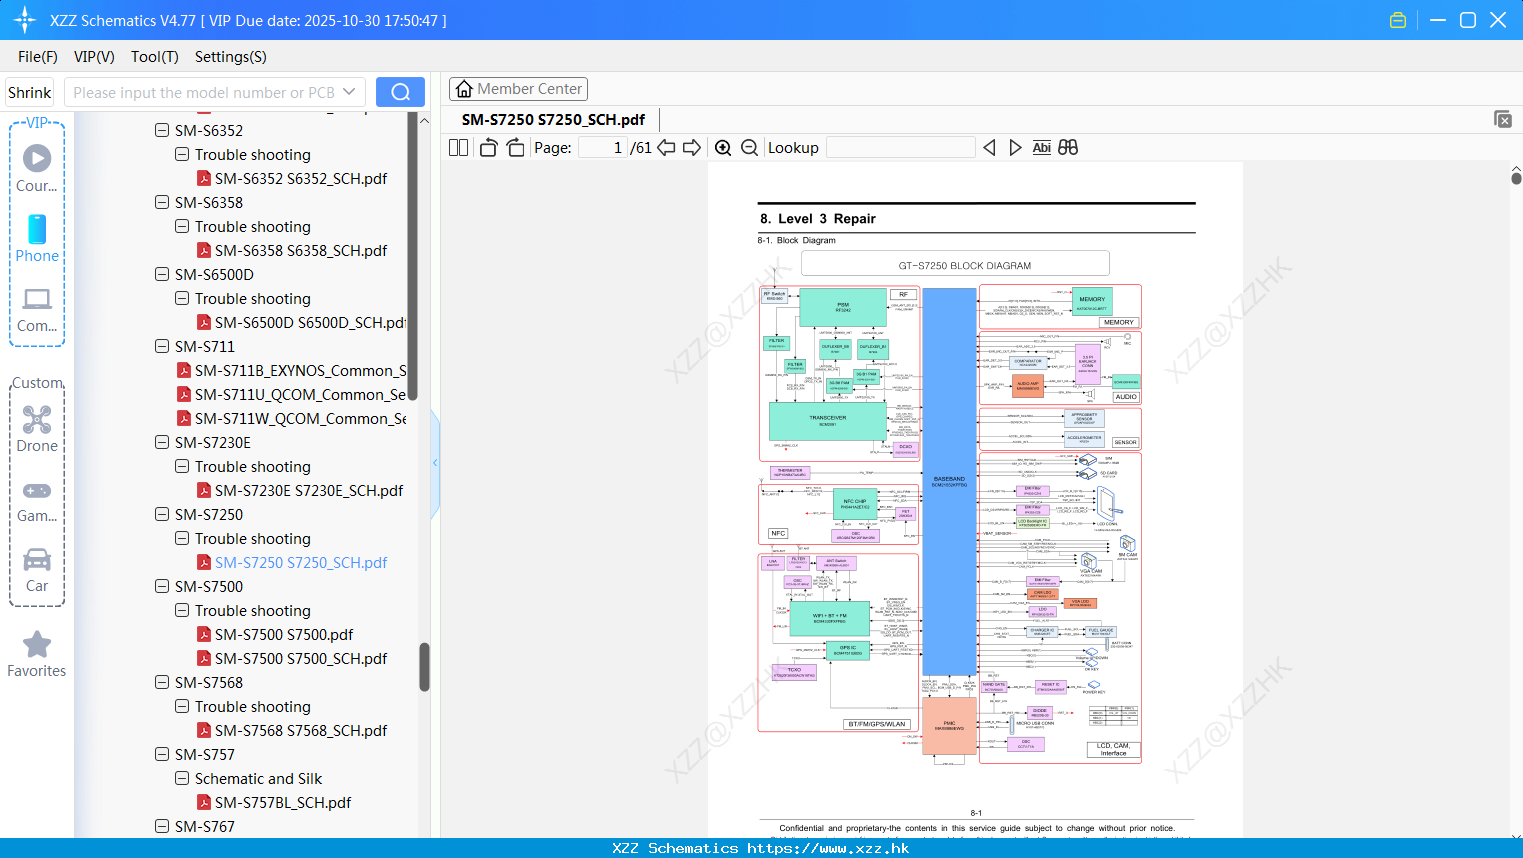Go to the previous PDF page arrow
The image size is (1523, 858).
tap(667, 147)
